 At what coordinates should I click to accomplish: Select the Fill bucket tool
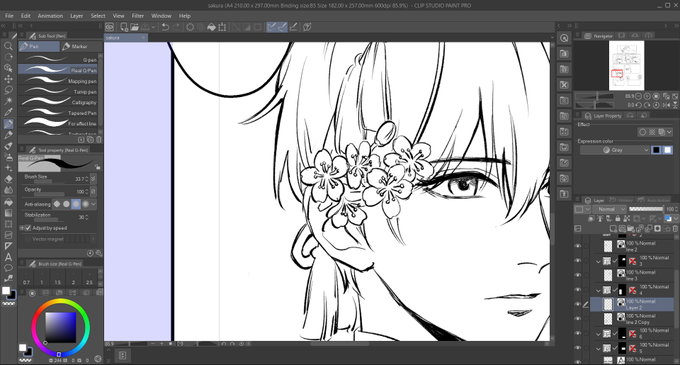click(x=8, y=202)
